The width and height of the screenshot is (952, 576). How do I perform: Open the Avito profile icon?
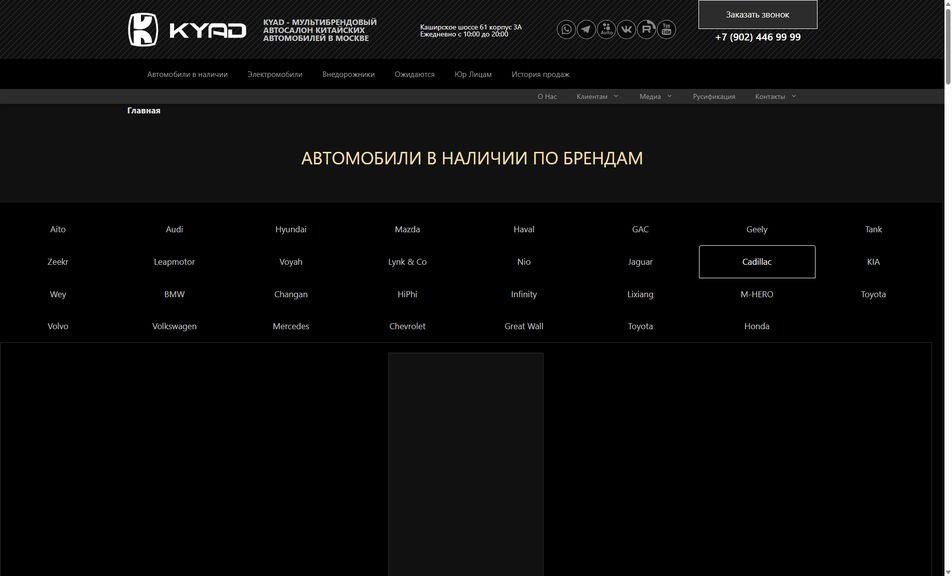[x=606, y=29]
